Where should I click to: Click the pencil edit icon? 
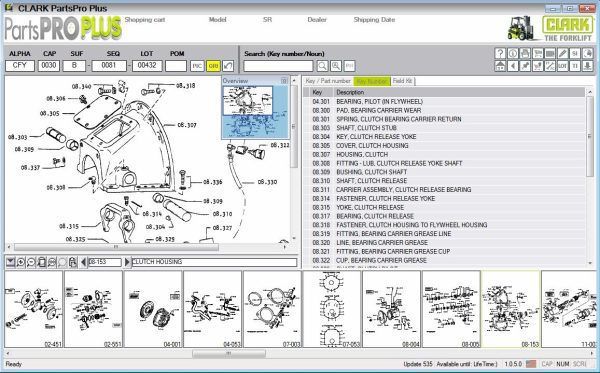(562, 54)
